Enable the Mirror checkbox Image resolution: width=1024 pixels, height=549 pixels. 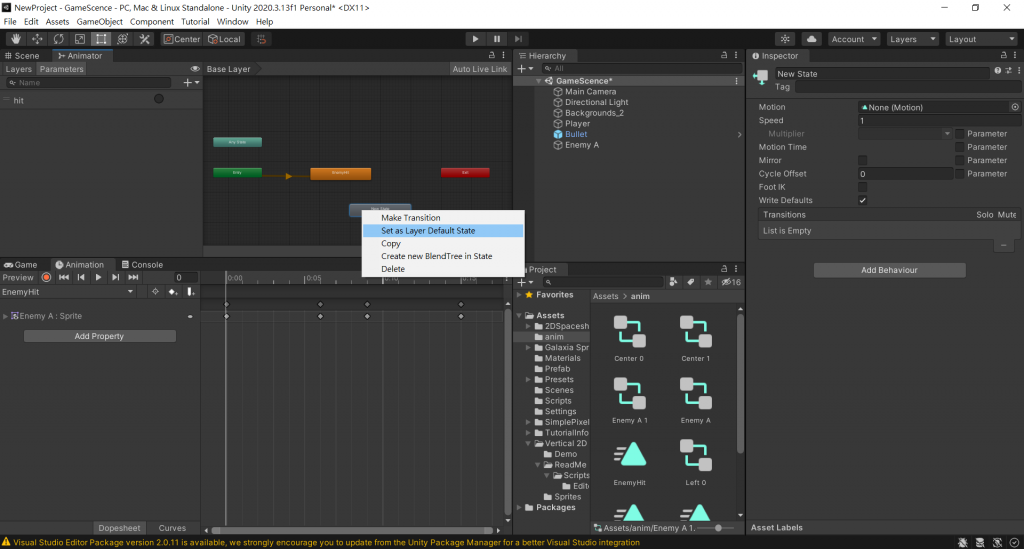coord(863,160)
